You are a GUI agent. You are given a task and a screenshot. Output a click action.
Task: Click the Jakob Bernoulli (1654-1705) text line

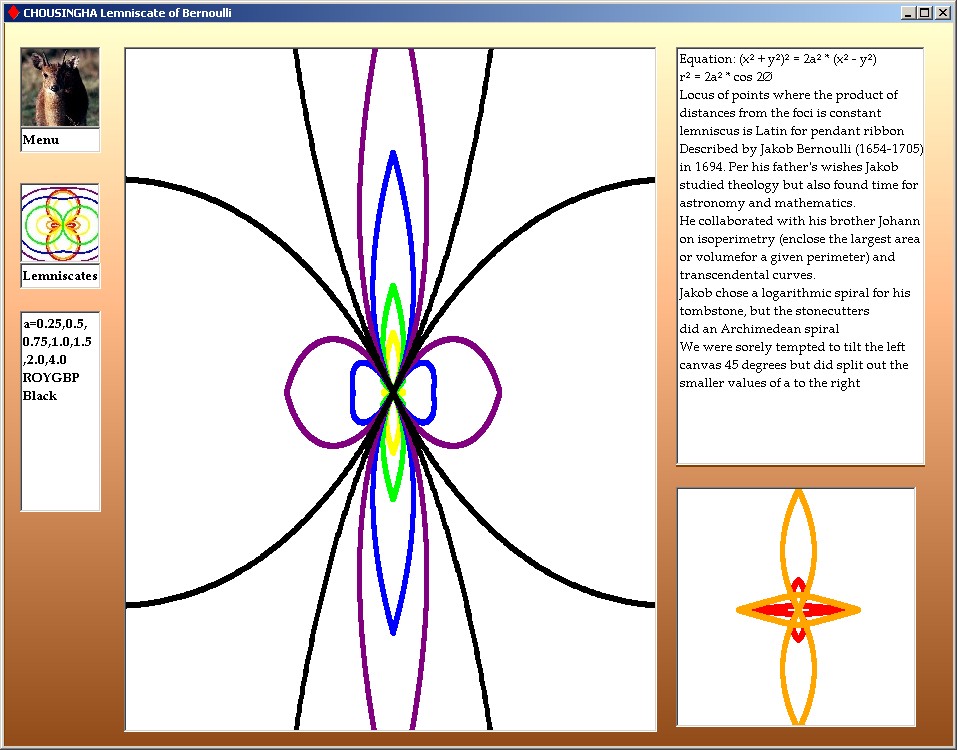pyautogui.click(x=800, y=149)
